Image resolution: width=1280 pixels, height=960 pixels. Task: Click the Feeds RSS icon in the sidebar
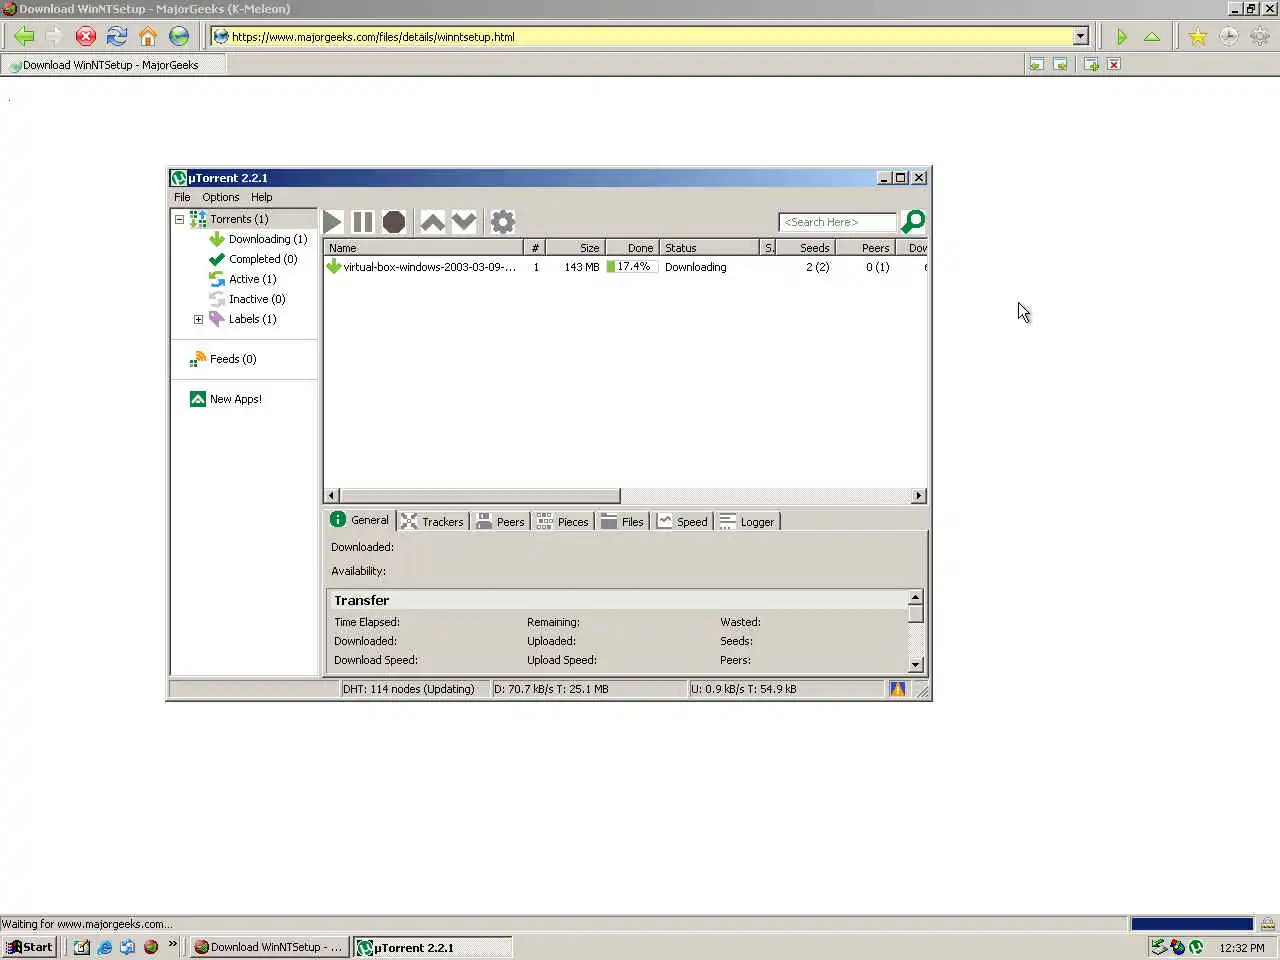[x=198, y=359]
